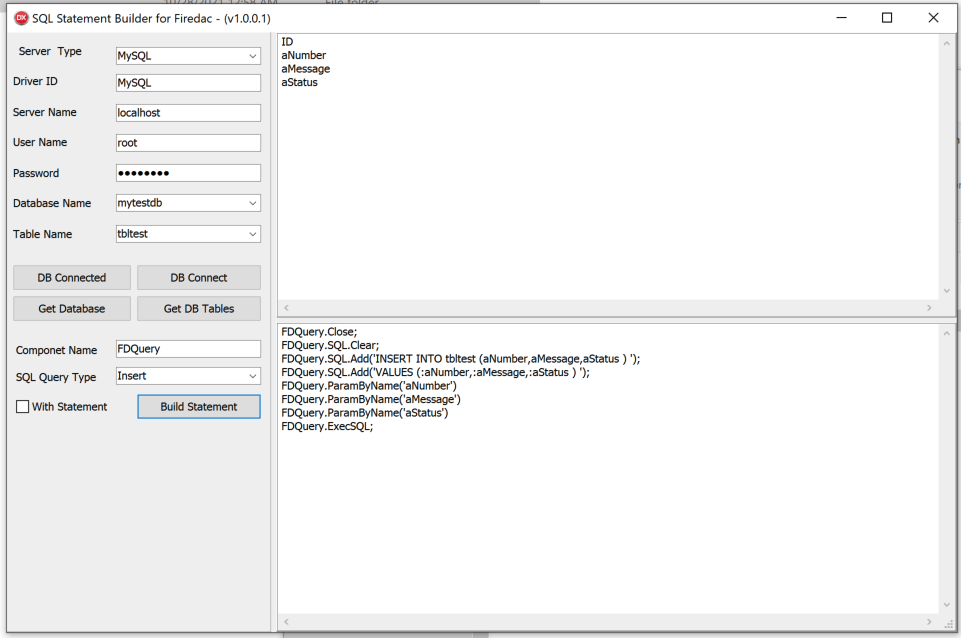The width and height of the screenshot is (961, 638).
Task: Click the DB Connect button
Action: [x=199, y=278]
